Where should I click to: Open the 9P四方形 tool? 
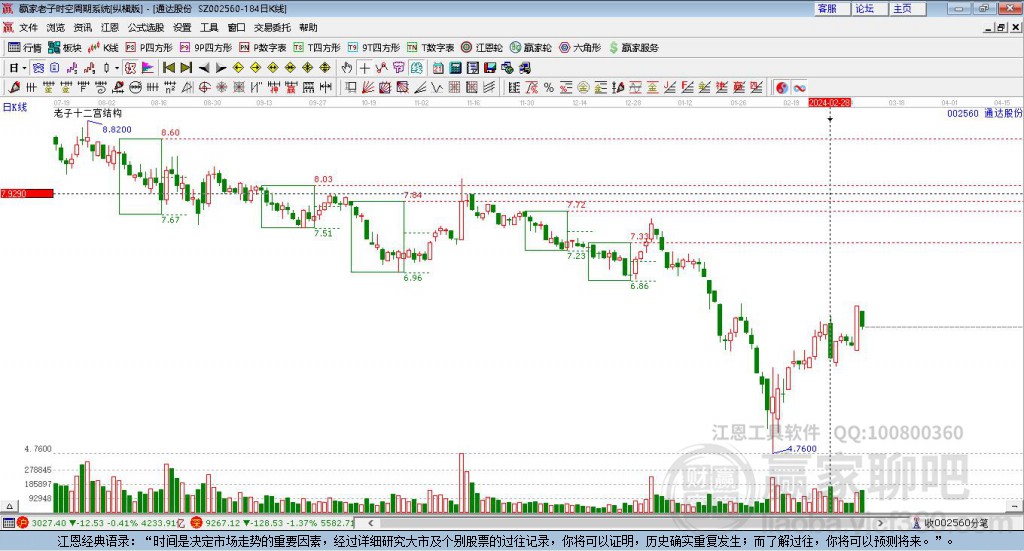coord(206,48)
